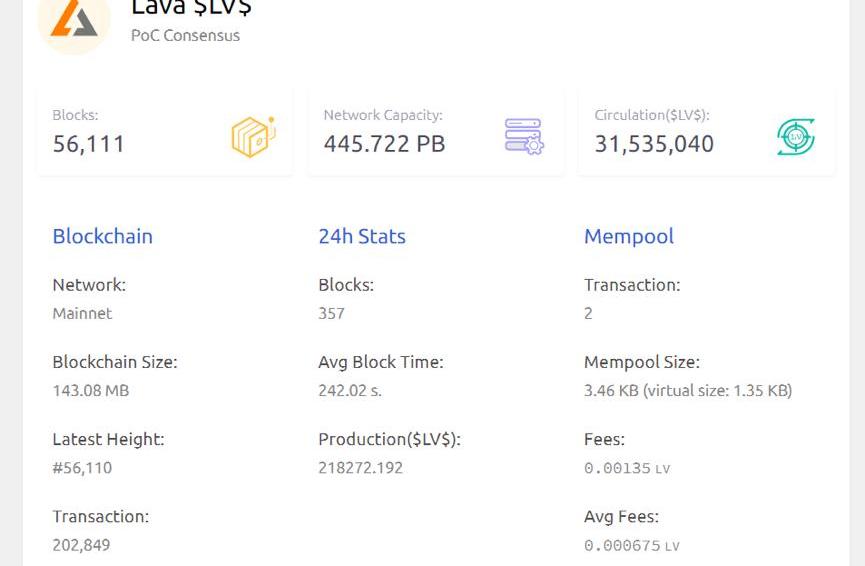Select the Mainnet network value
865x566 pixels.
point(82,313)
